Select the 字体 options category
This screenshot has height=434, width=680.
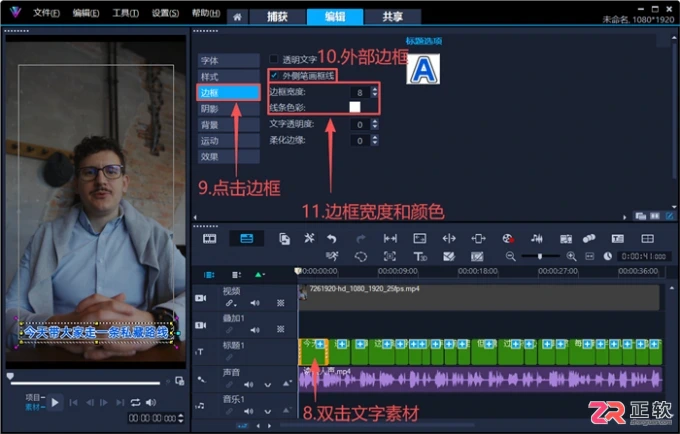[229, 61]
